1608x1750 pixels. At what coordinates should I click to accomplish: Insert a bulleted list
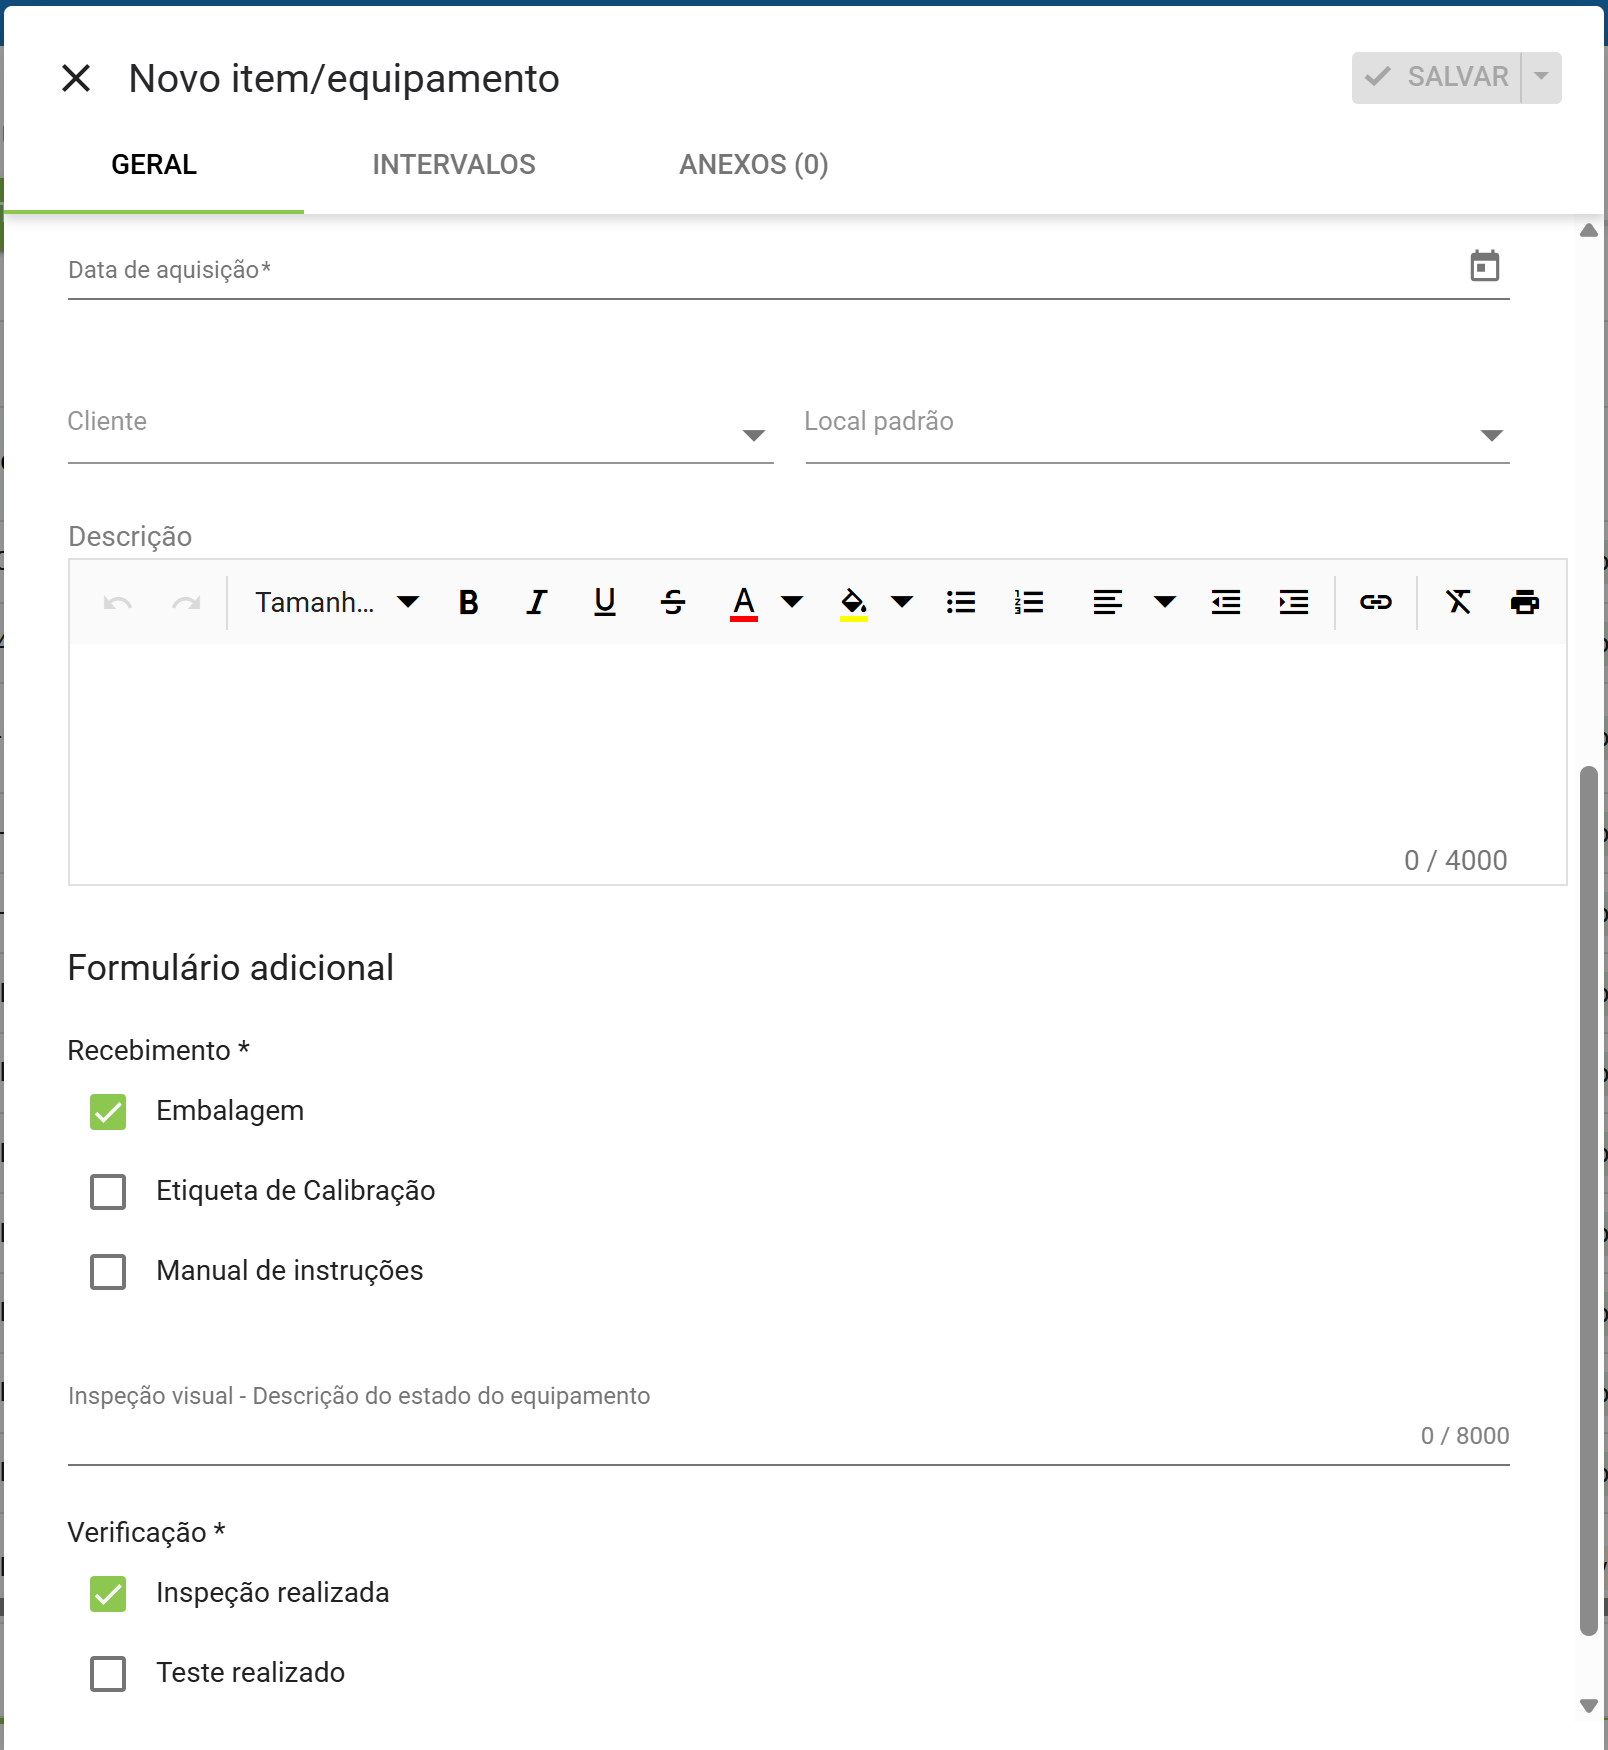coord(961,602)
